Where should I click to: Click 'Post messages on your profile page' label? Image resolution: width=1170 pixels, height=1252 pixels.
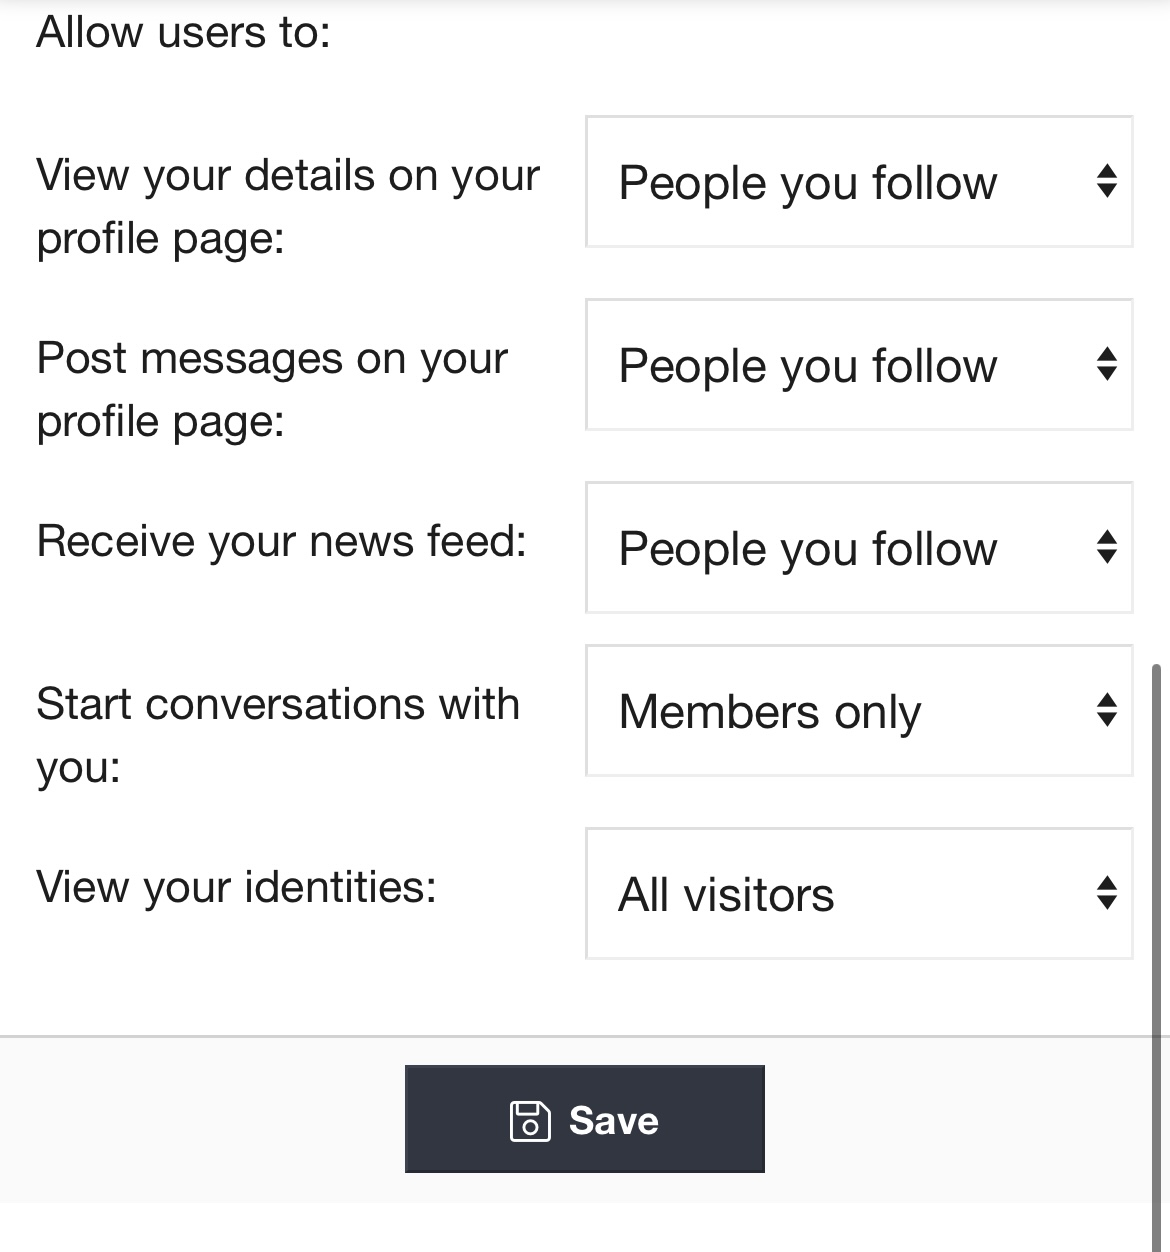tap(272, 389)
